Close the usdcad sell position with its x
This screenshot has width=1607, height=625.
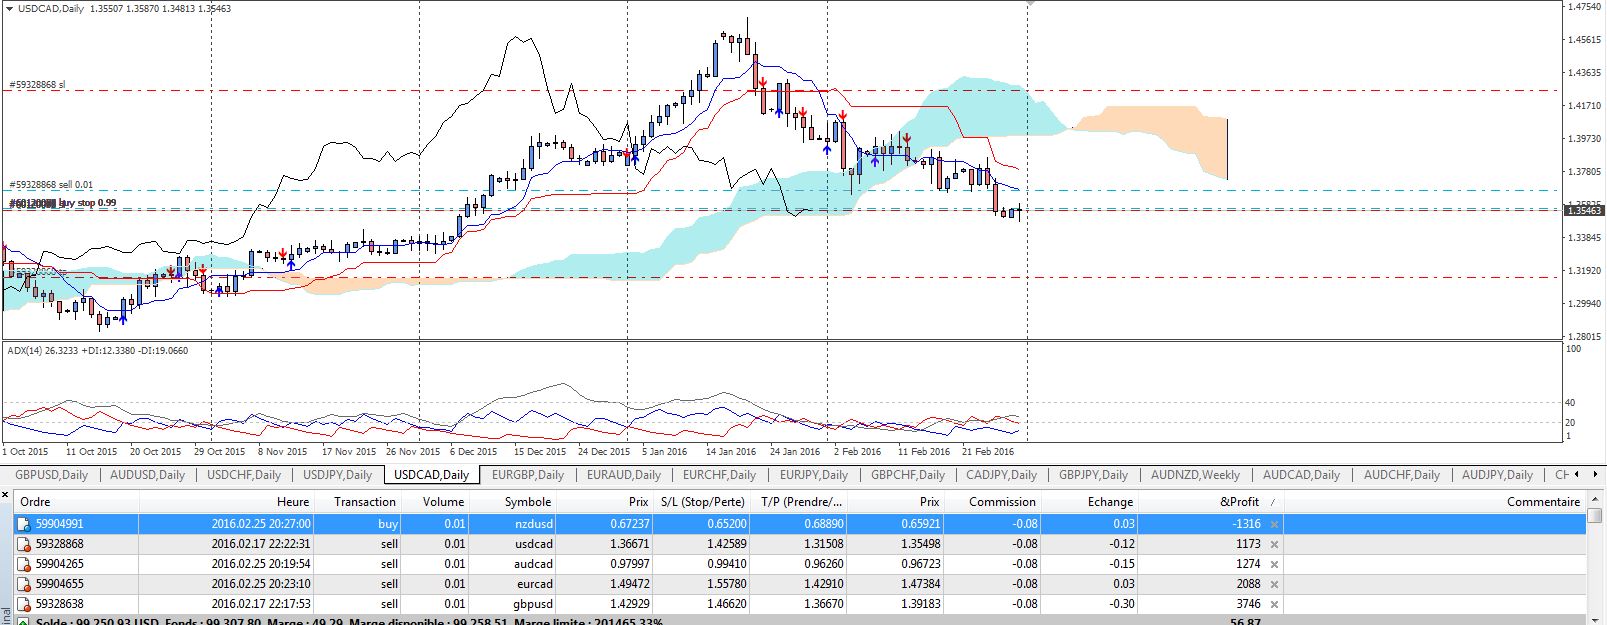1274,544
